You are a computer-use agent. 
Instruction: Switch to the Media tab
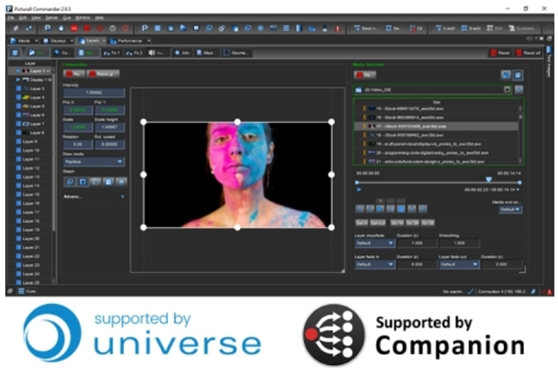23,41
